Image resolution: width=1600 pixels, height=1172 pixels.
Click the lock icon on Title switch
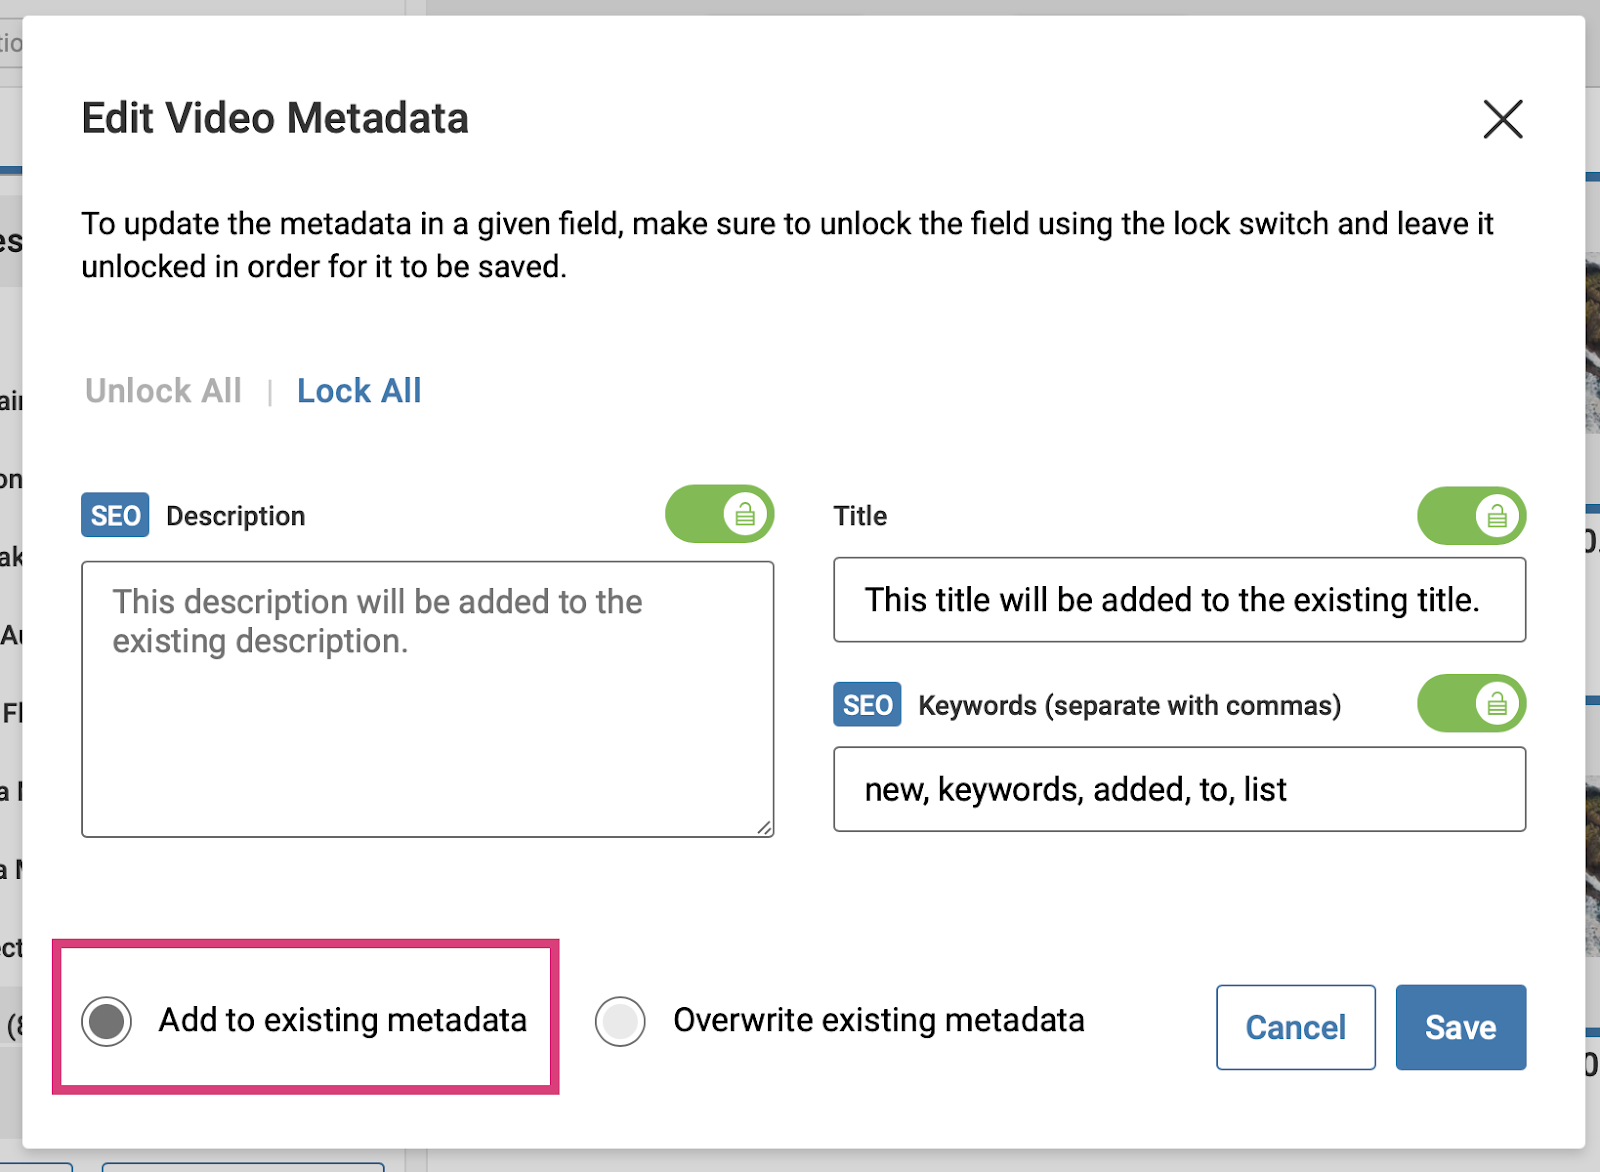1497,516
